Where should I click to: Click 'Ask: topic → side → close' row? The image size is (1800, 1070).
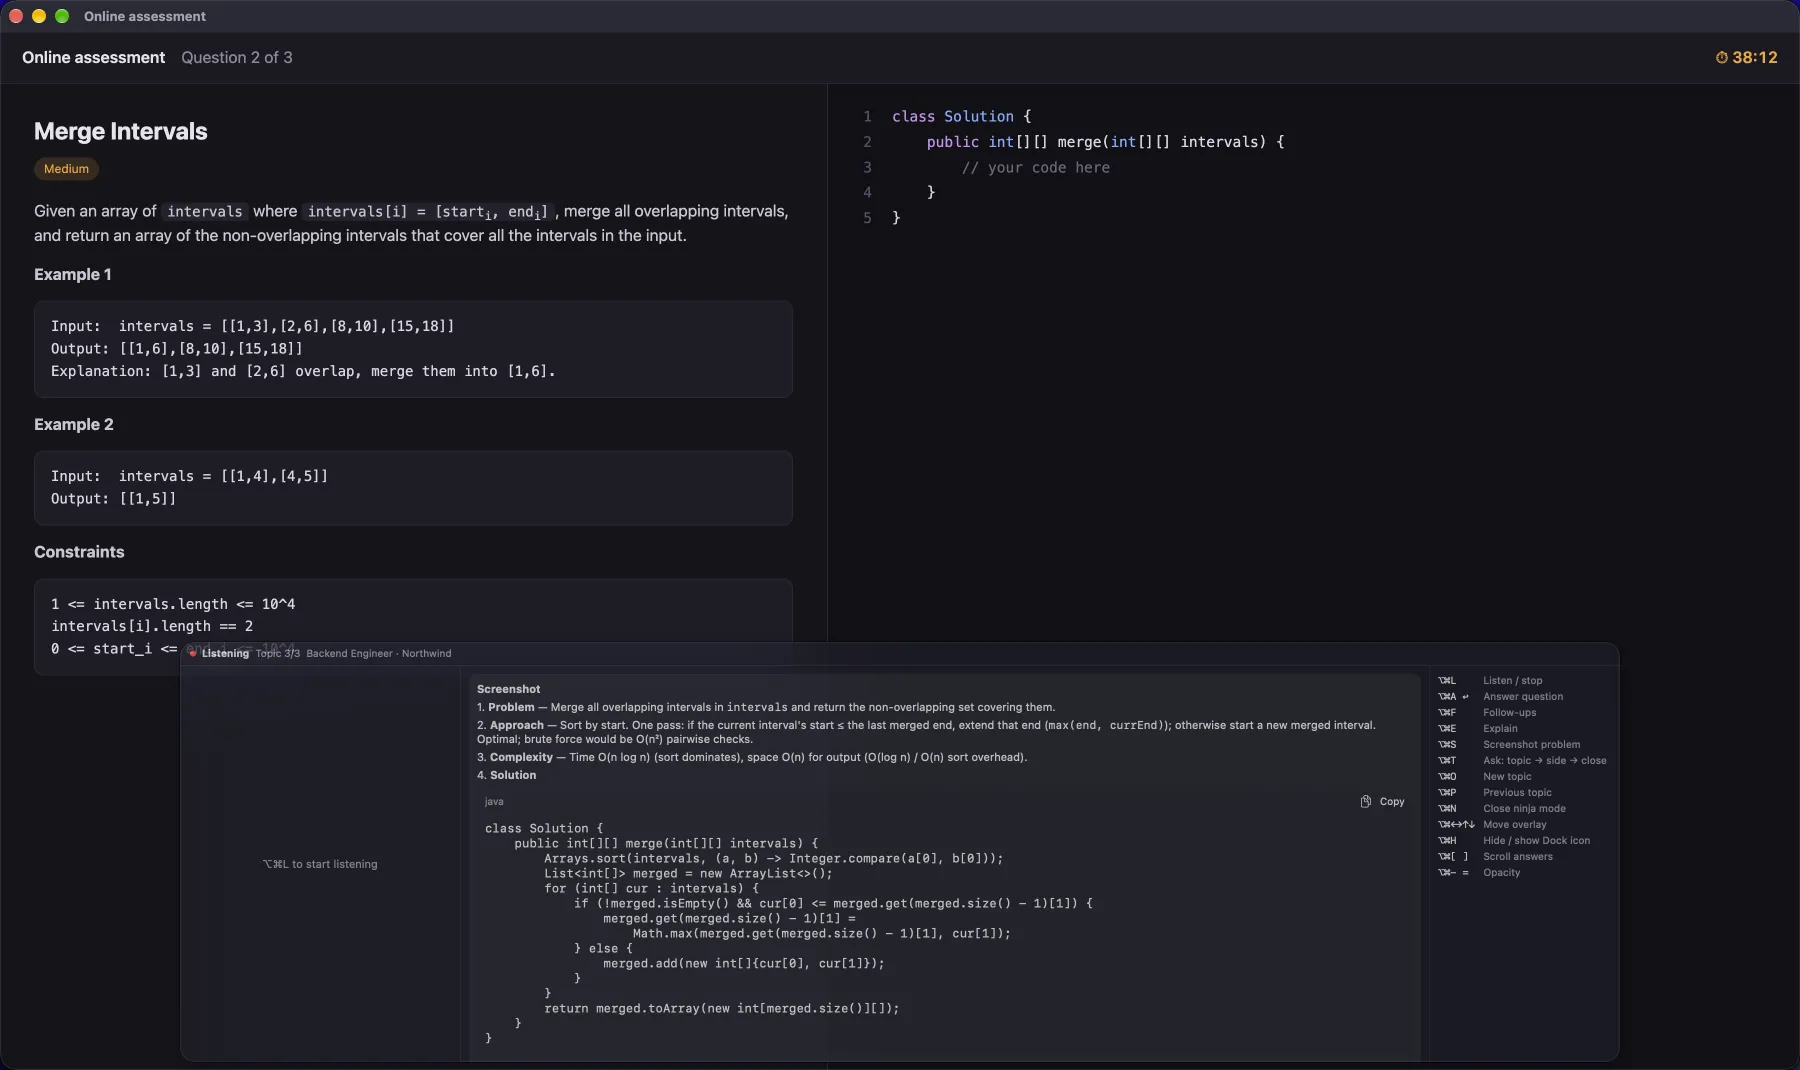point(1524,761)
